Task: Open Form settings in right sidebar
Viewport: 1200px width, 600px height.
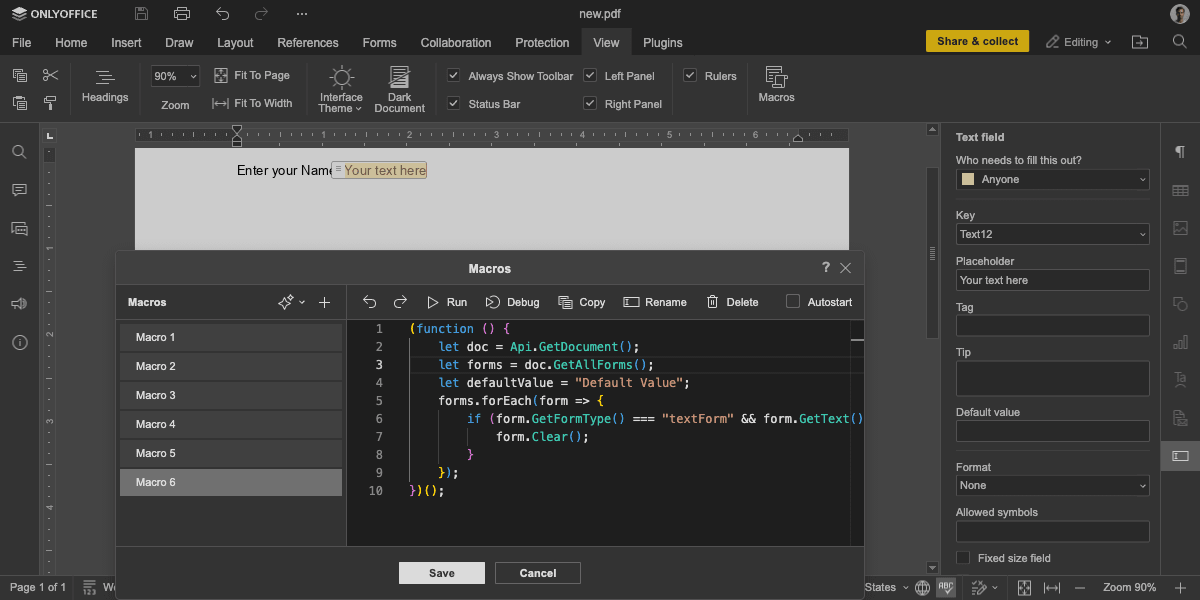Action: [1180, 456]
